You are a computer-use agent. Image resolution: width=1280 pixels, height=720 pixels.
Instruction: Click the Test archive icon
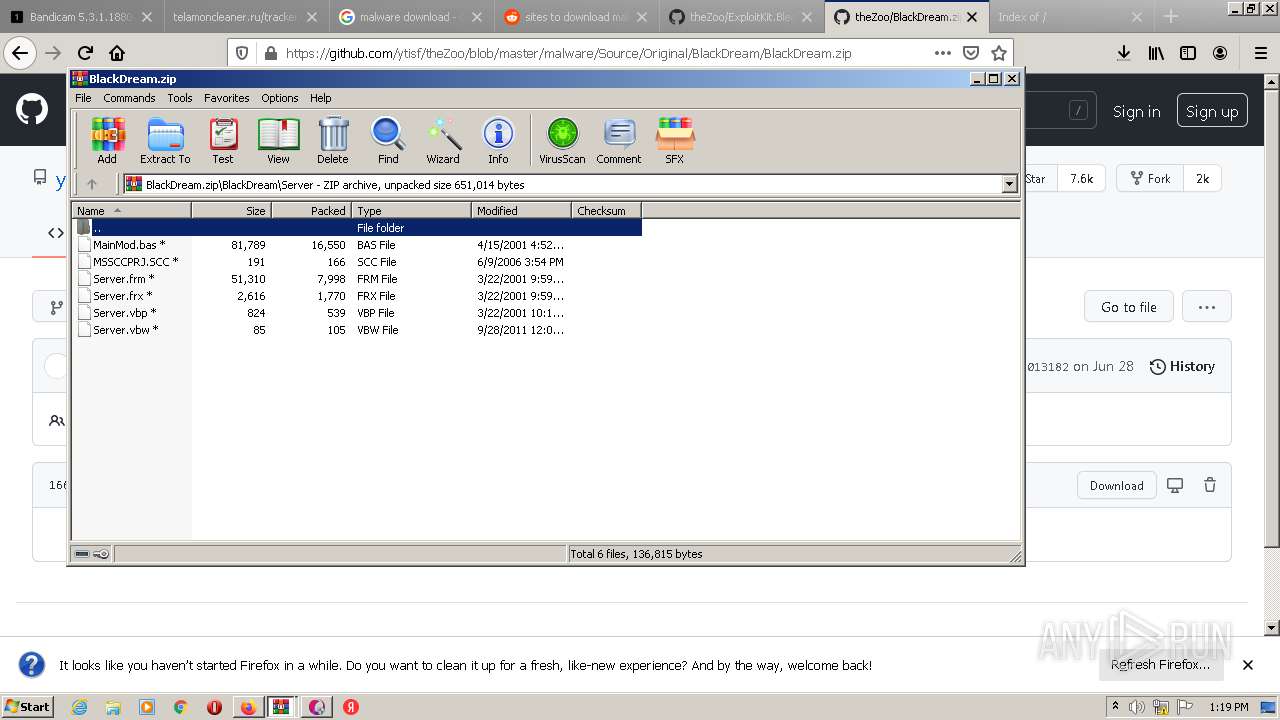[x=223, y=140]
